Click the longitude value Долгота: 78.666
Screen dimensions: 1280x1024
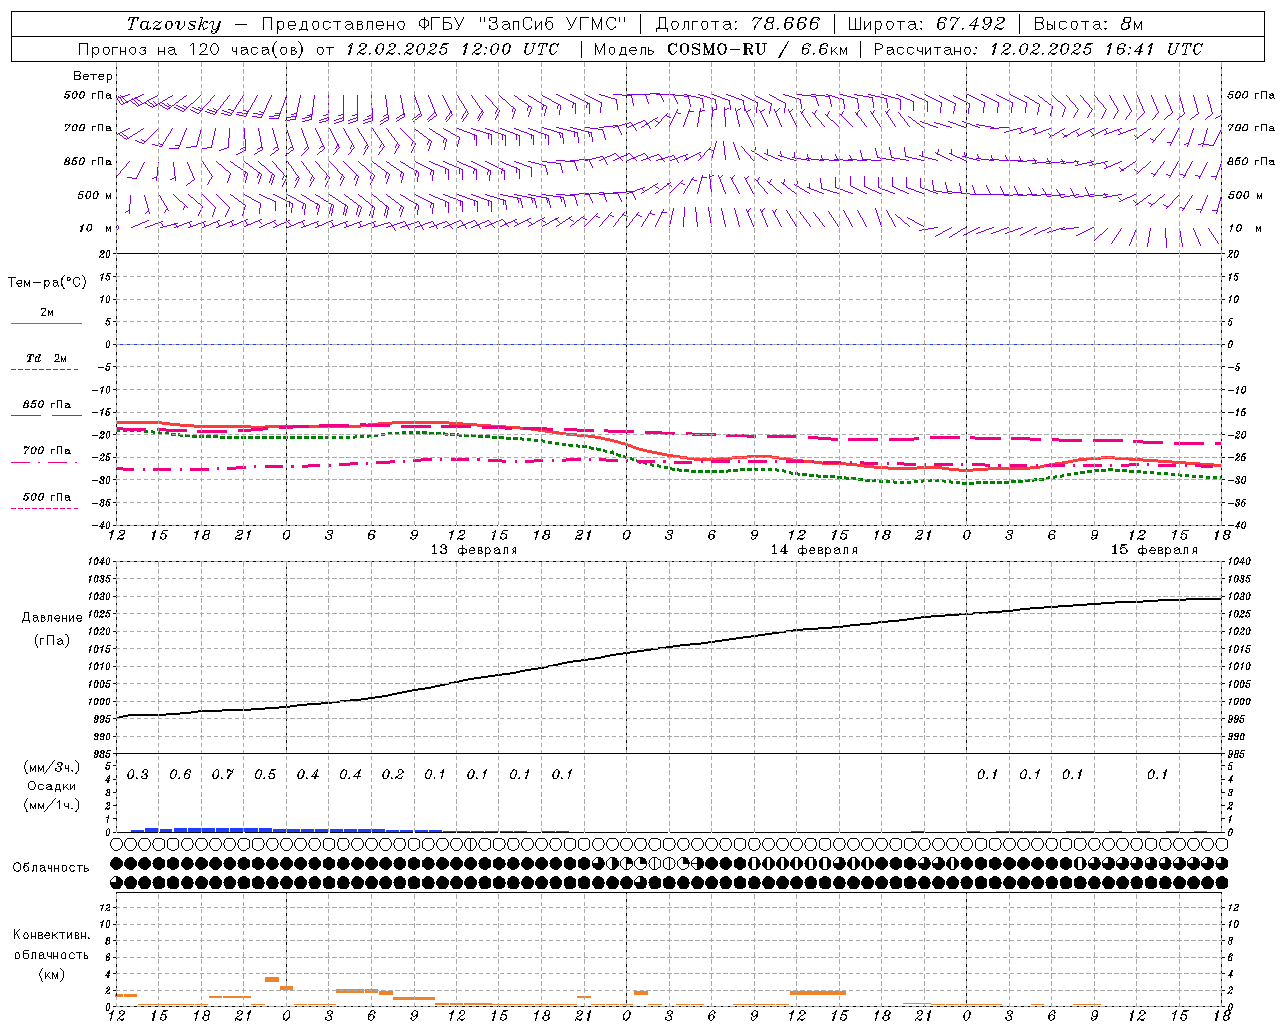[x=738, y=24]
